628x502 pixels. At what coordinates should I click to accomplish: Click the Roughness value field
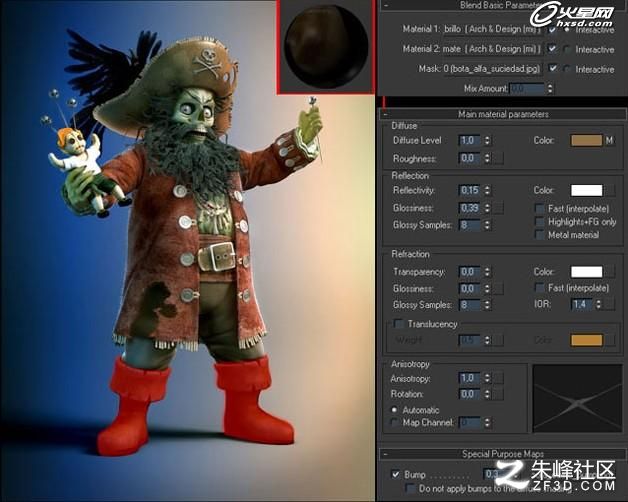tap(470, 158)
